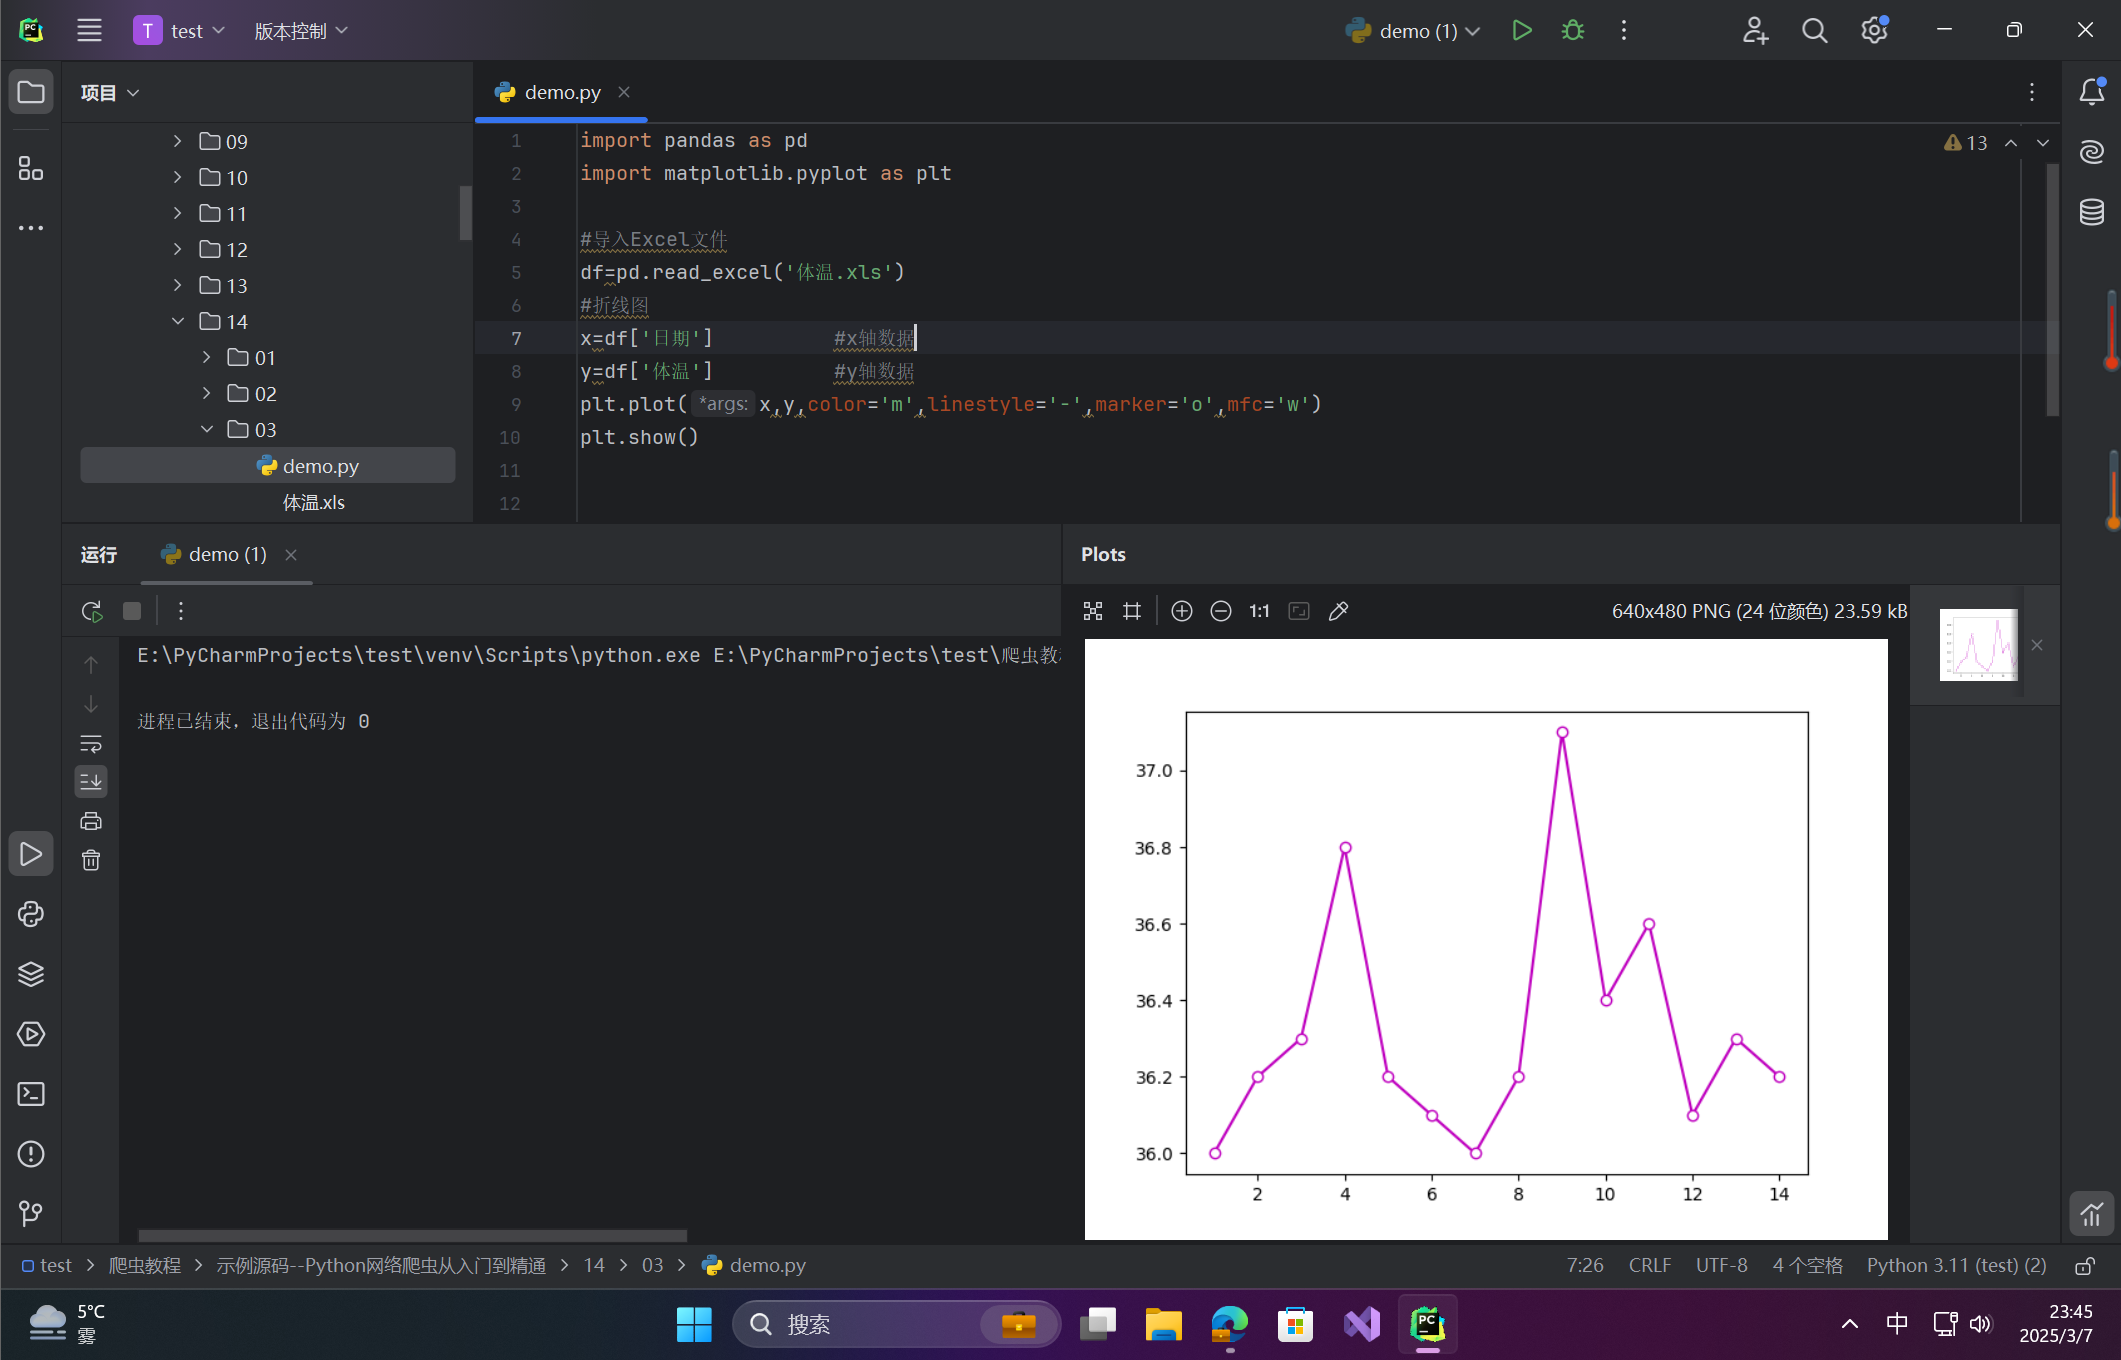Click the Debug bug icon
2121x1360 pixels.
click(x=1572, y=31)
